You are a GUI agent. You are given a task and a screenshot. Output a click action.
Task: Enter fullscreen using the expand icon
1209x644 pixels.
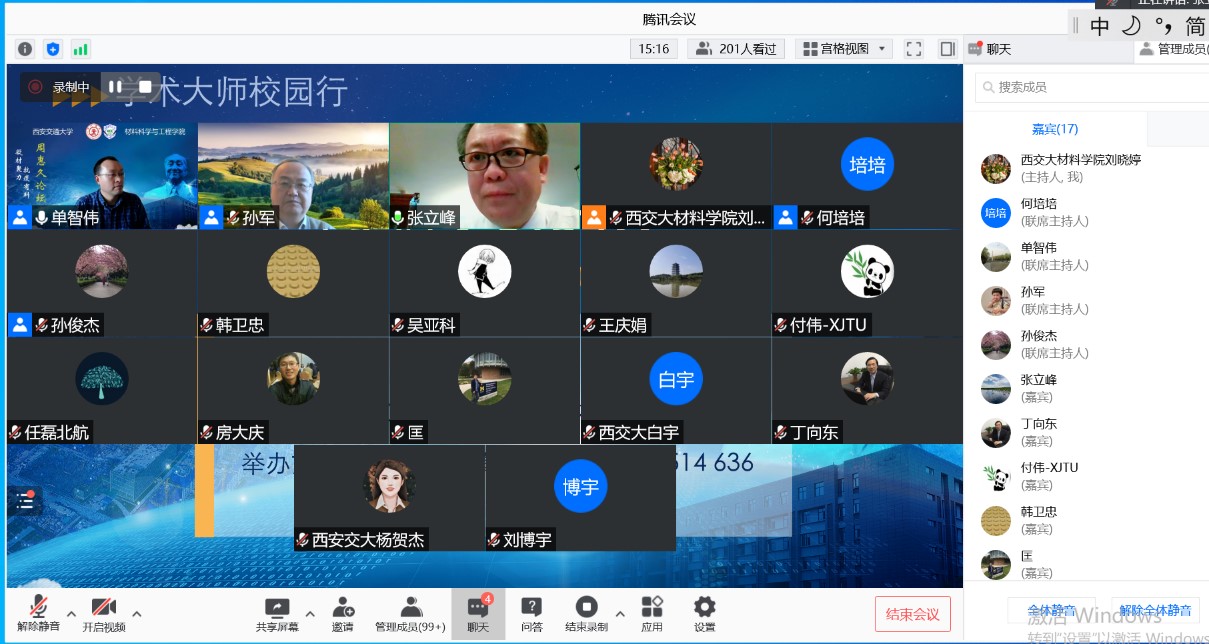tap(913, 49)
